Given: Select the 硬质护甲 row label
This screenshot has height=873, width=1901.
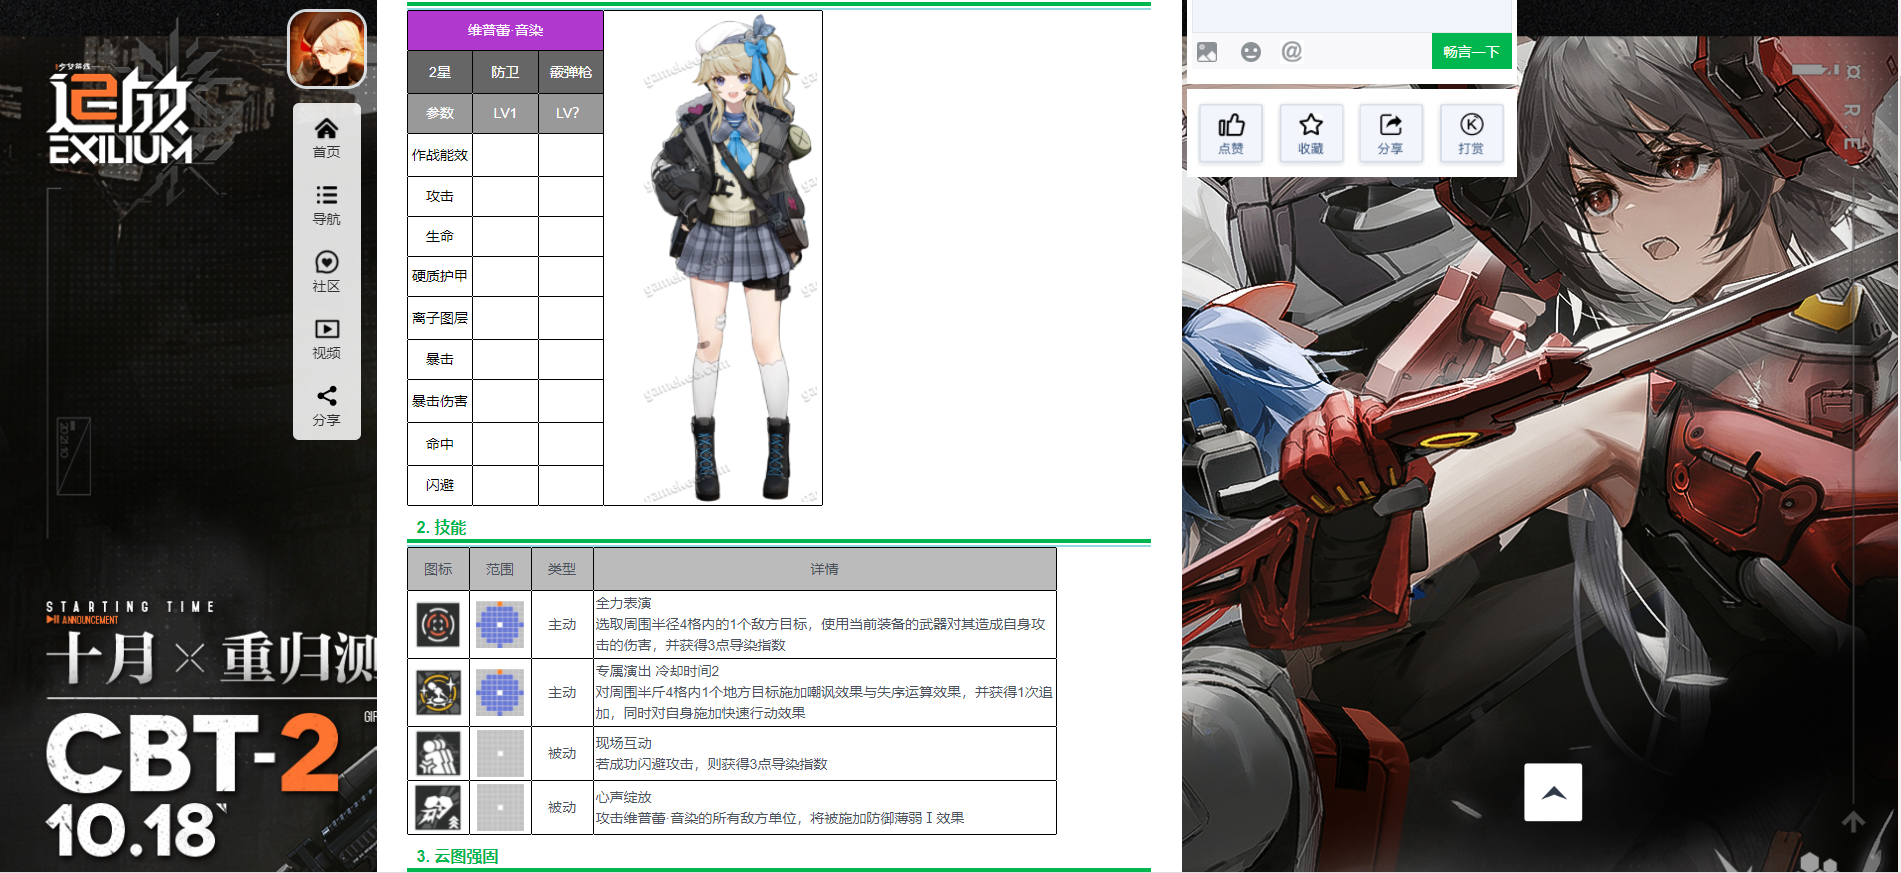Looking at the screenshot, I should click(x=440, y=276).
